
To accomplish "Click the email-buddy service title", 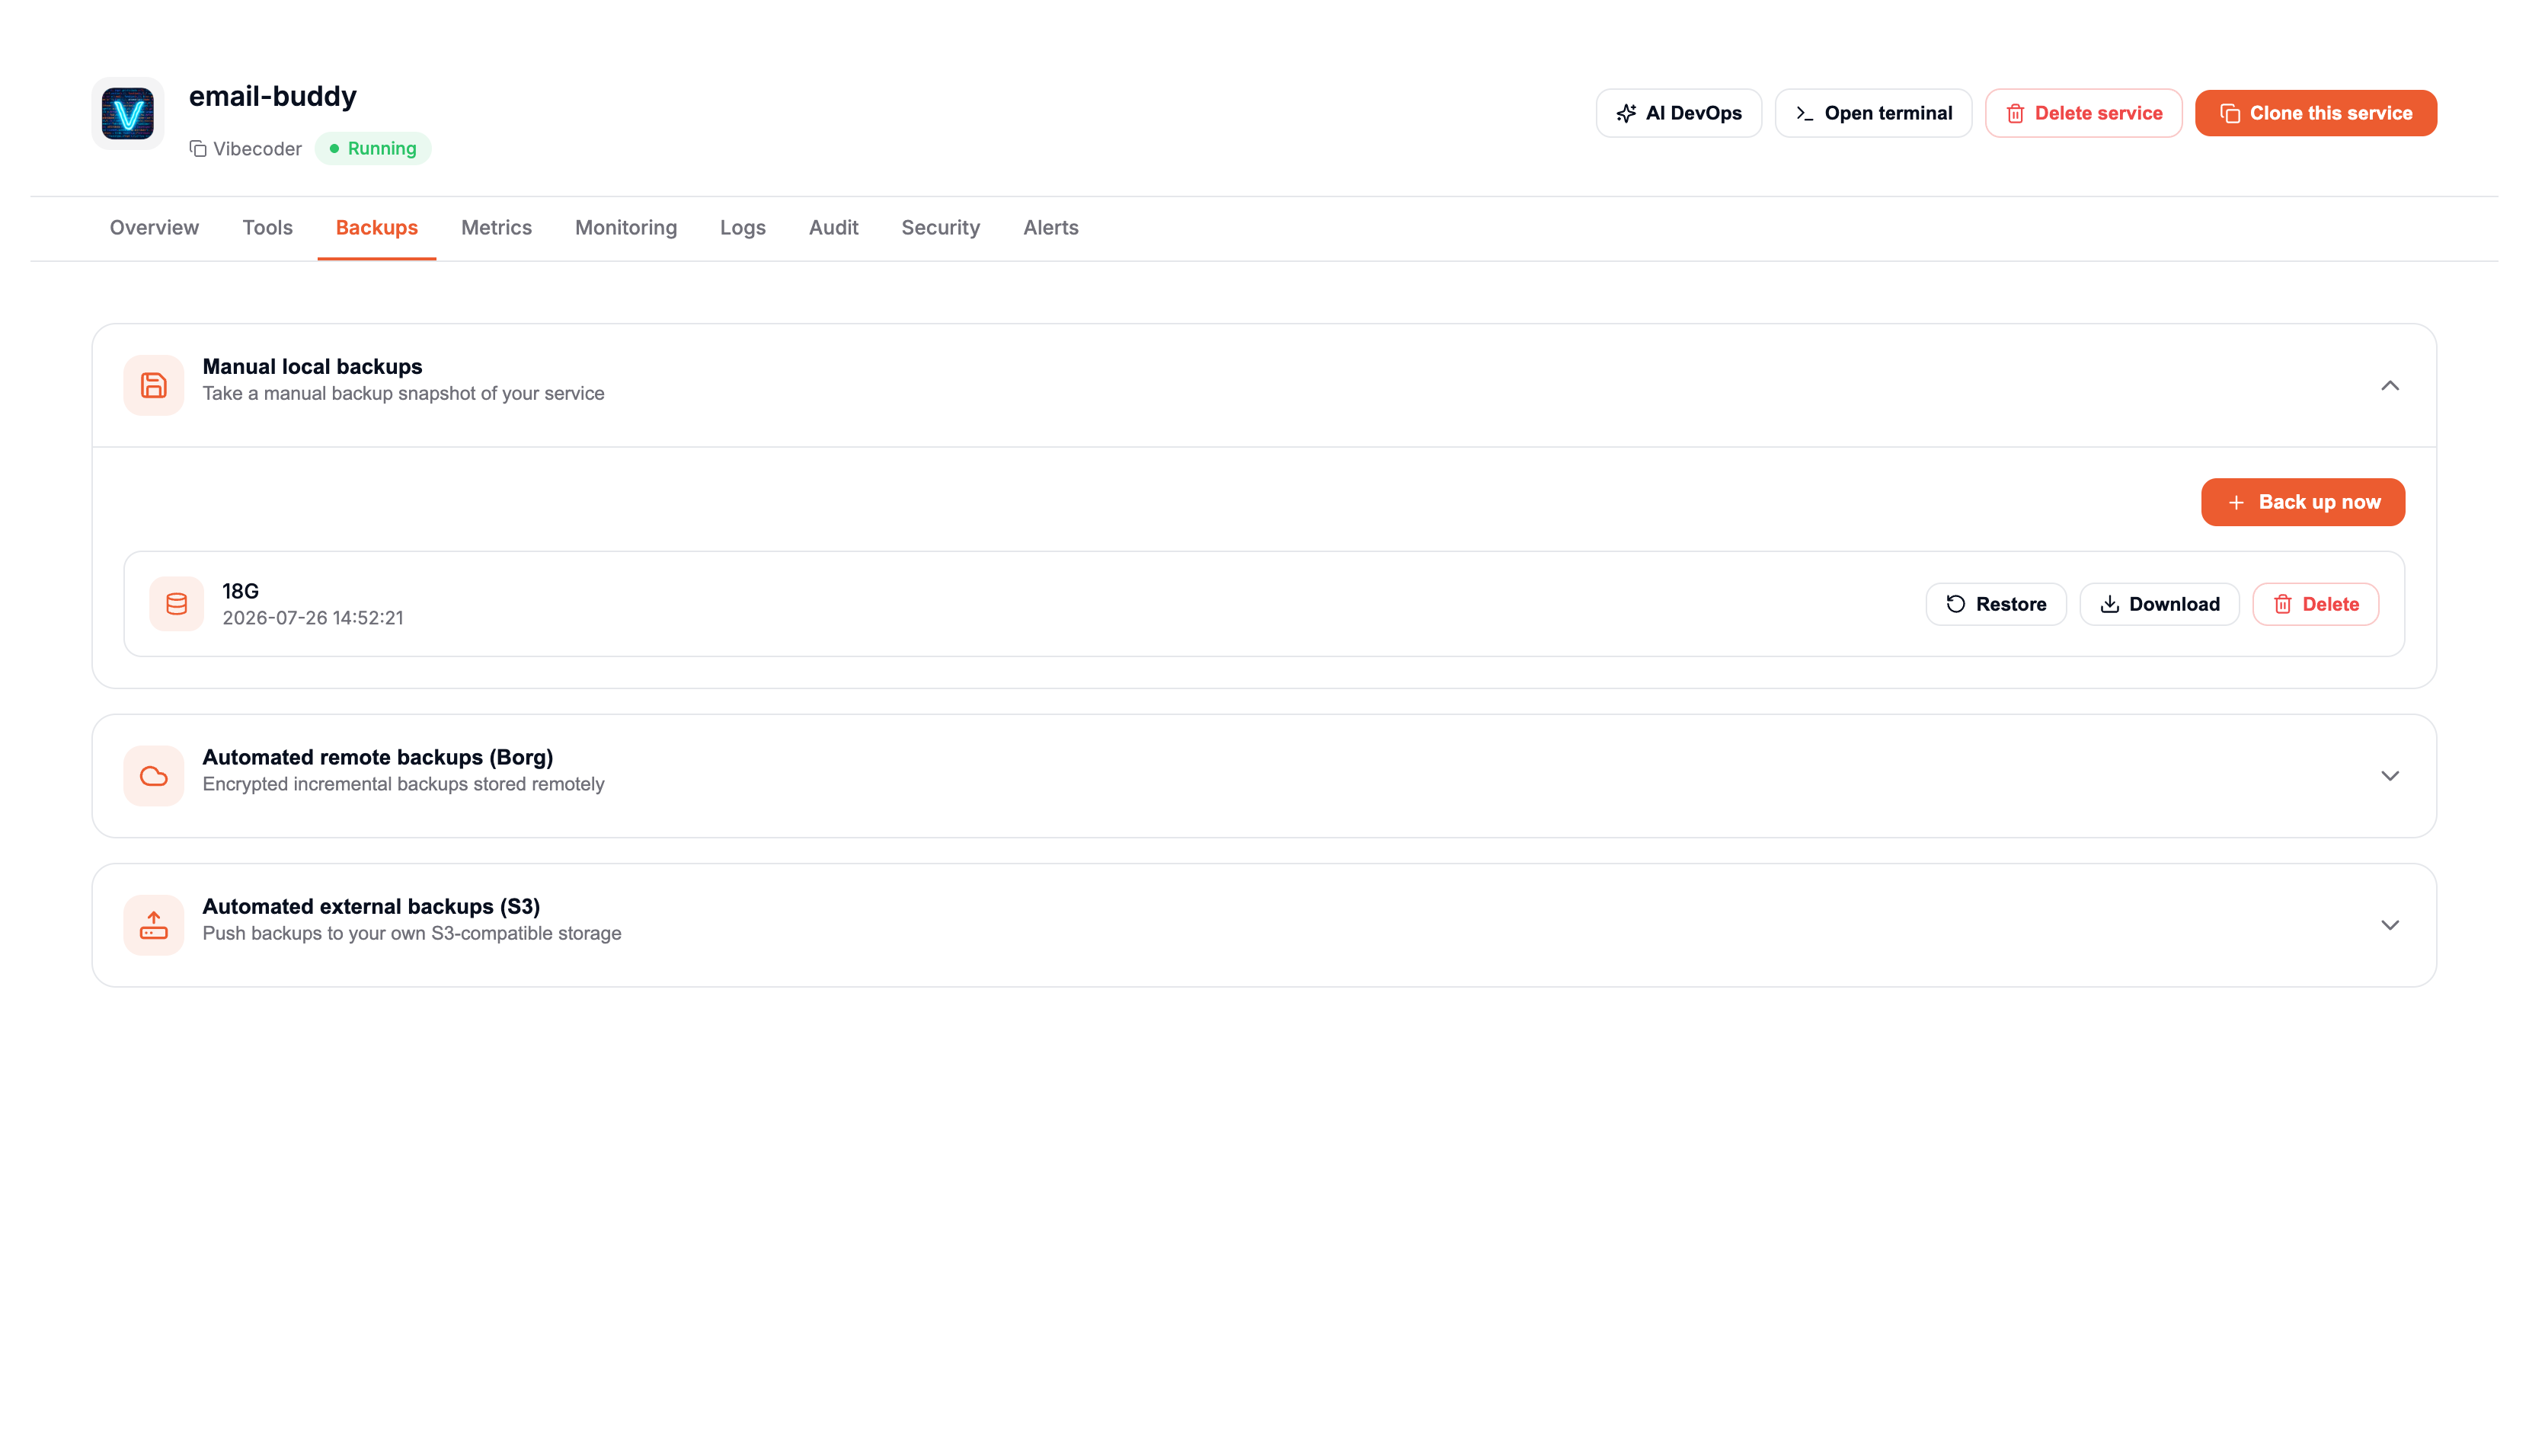I will [272, 96].
